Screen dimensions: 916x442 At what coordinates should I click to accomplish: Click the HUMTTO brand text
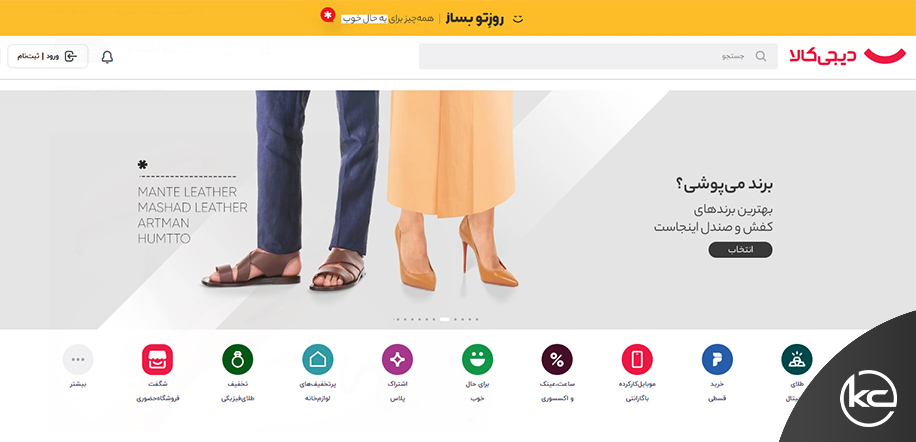click(164, 239)
